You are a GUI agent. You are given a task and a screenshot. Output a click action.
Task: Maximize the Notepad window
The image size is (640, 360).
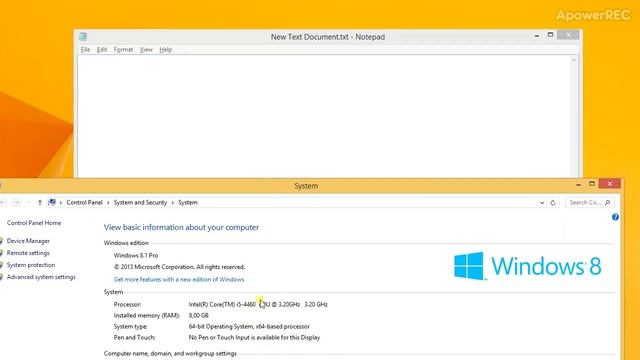(550, 35)
